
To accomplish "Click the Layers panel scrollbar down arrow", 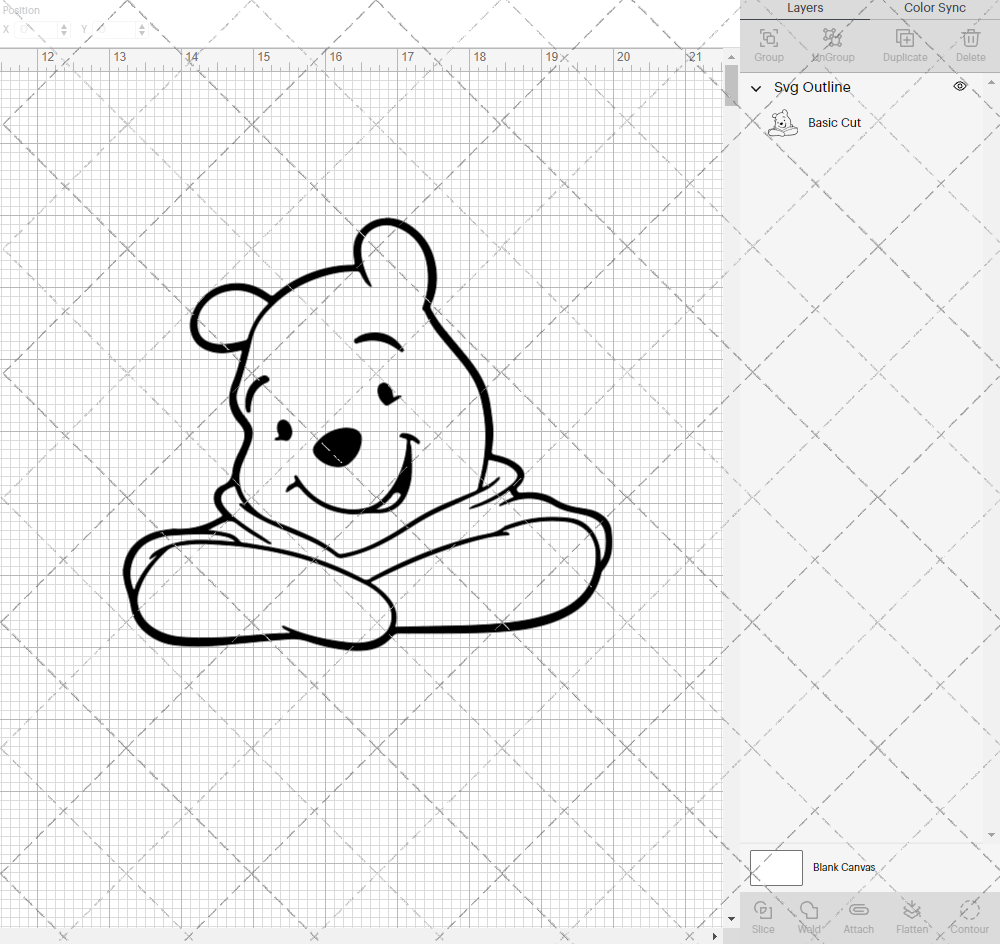I will tap(991, 834).
